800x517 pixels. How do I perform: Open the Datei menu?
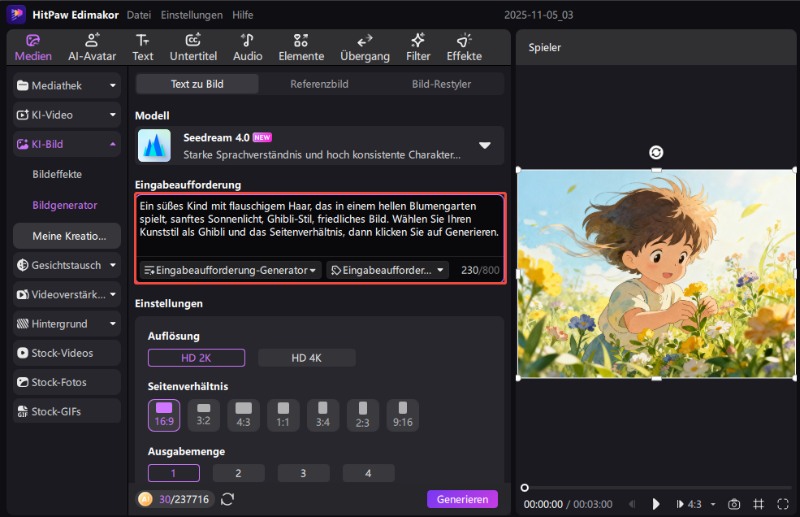[139, 15]
